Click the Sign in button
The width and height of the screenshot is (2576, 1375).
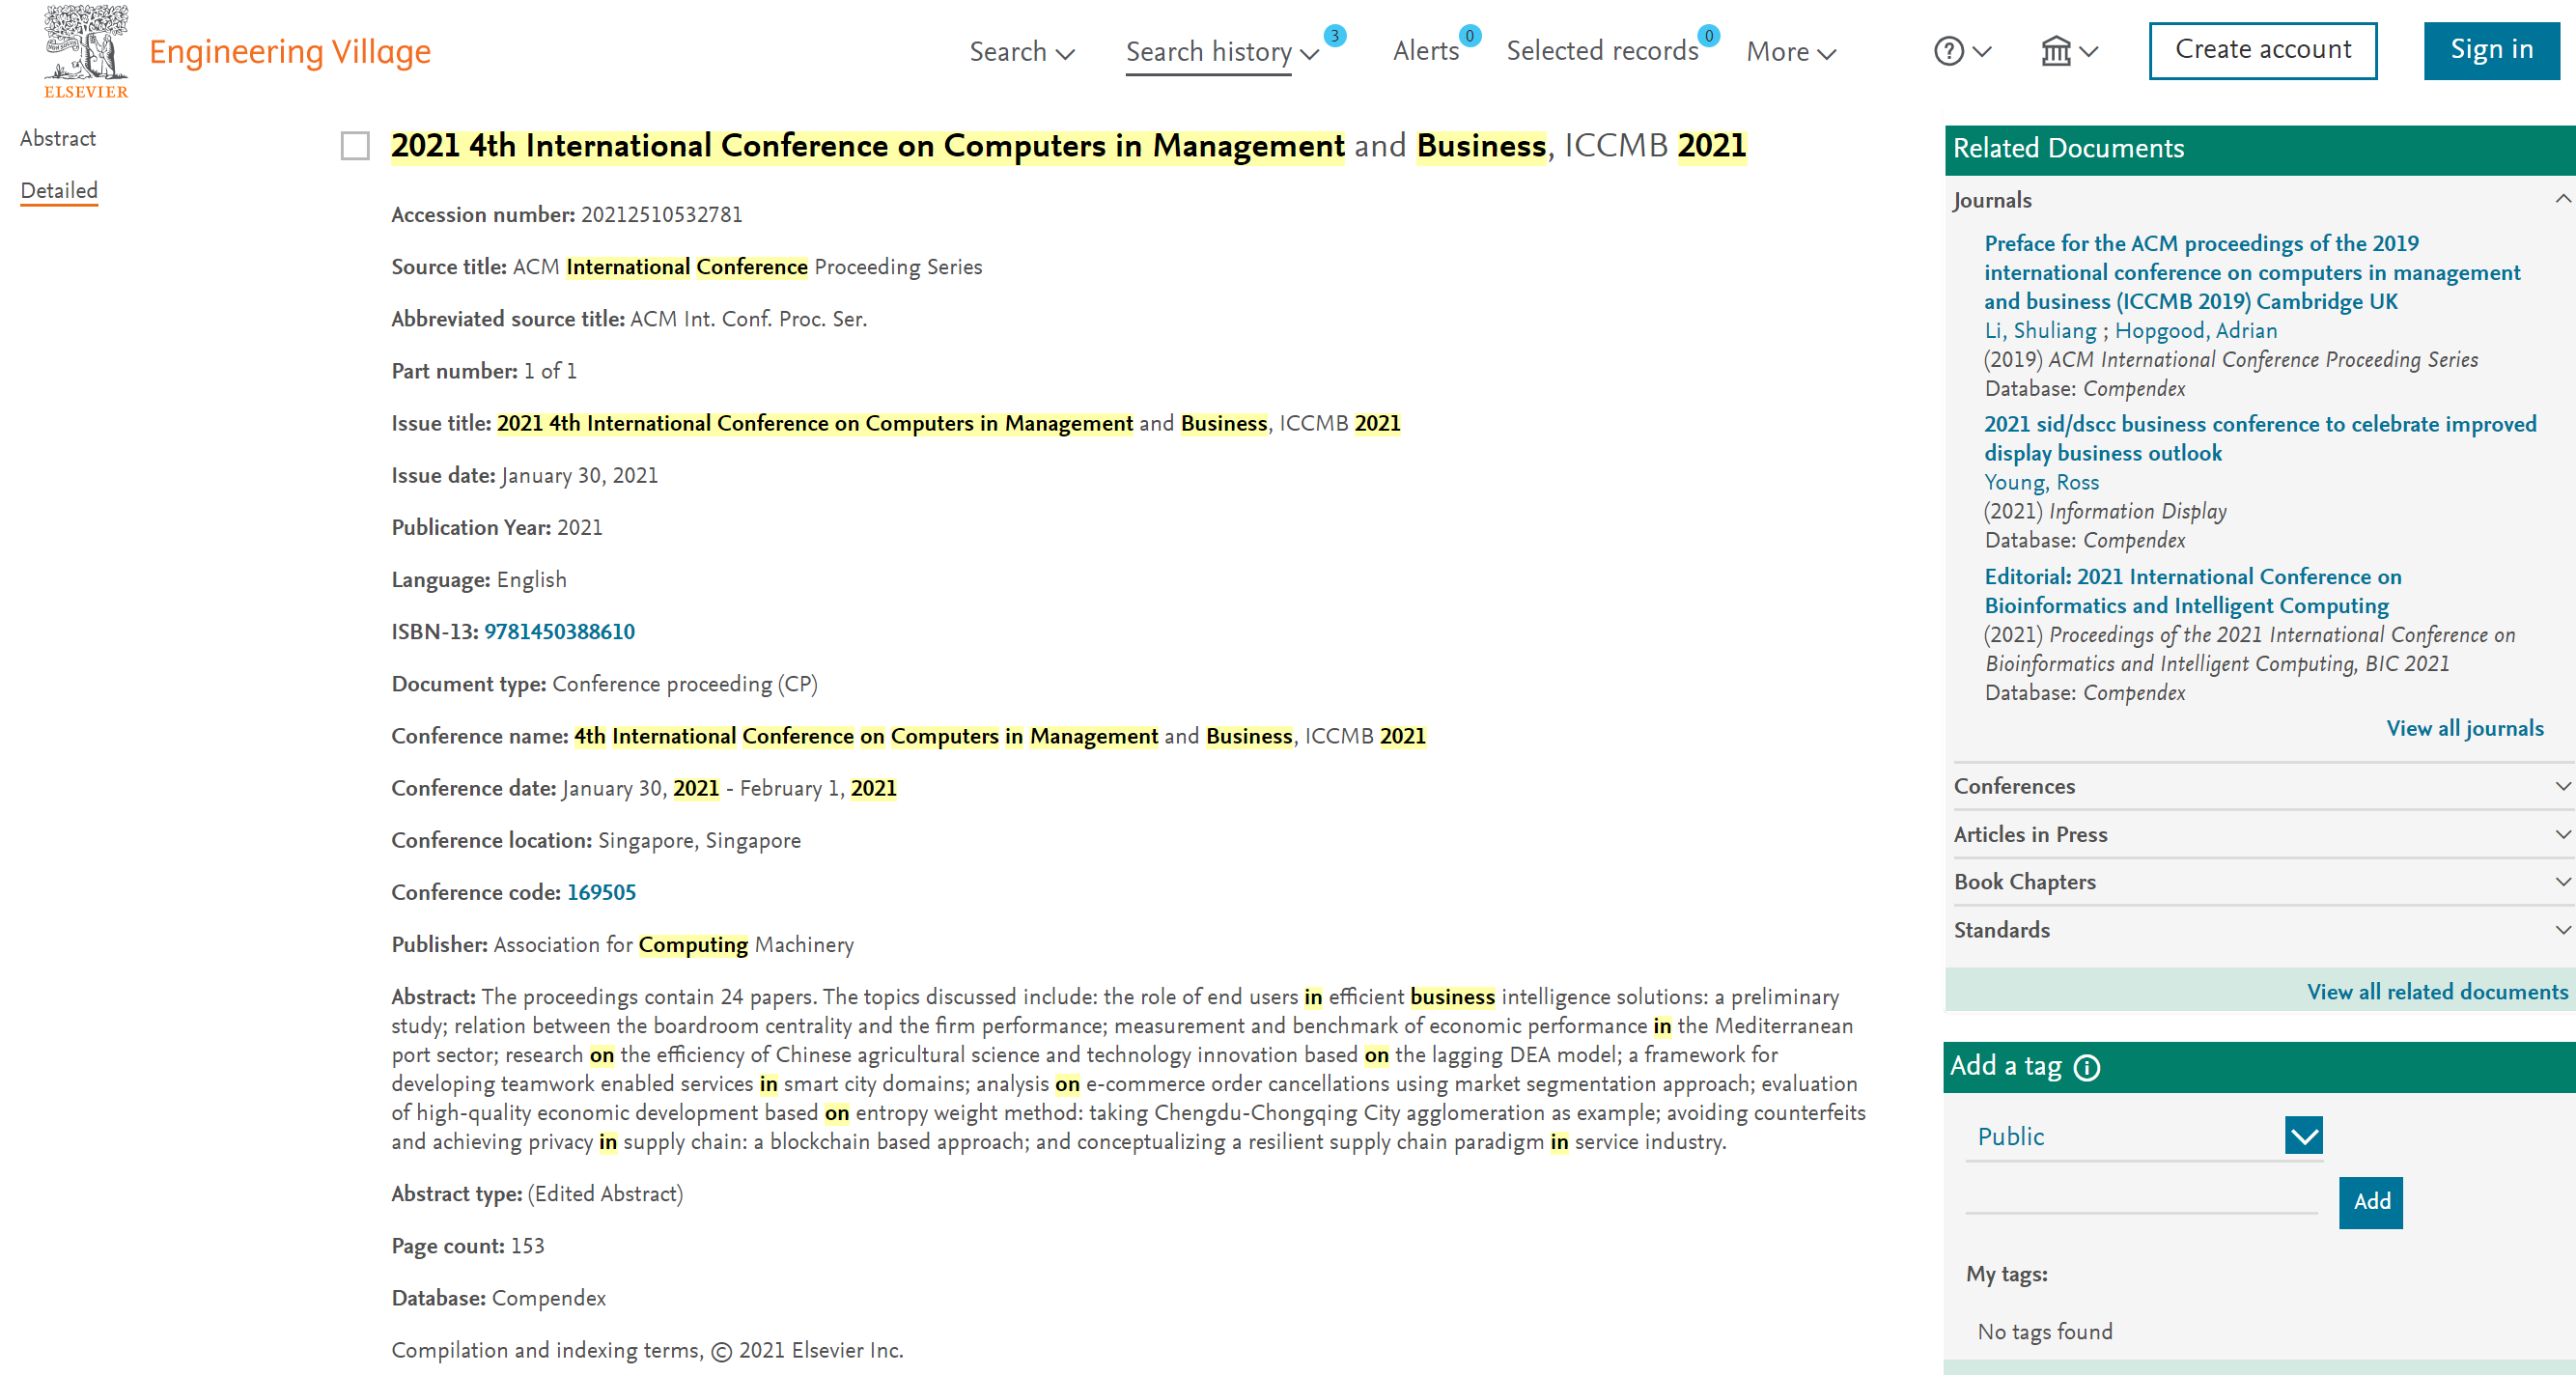pos(2491,50)
